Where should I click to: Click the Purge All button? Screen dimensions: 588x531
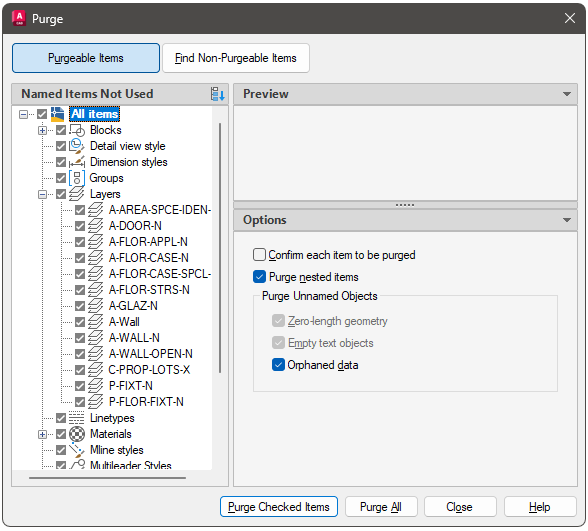[381, 507]
